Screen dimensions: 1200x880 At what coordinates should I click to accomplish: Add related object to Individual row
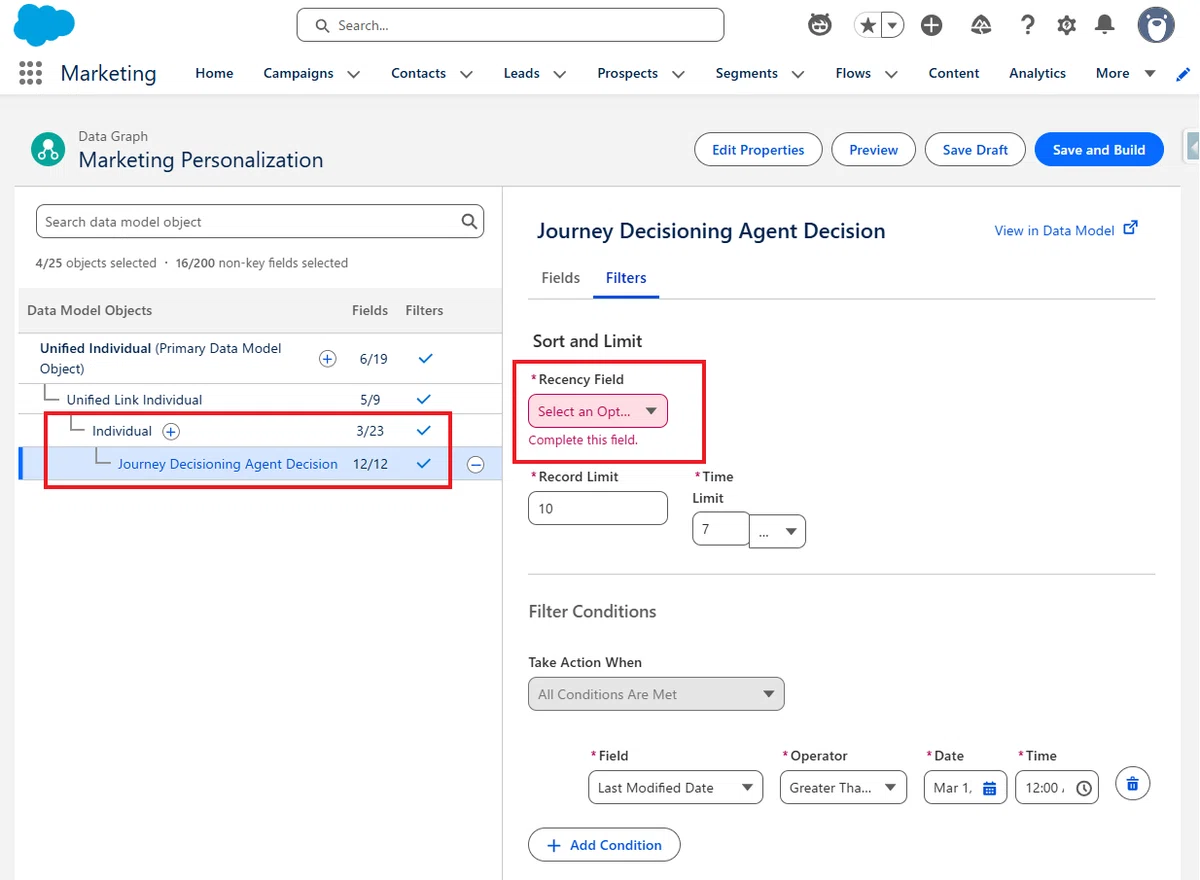point(171,431)
